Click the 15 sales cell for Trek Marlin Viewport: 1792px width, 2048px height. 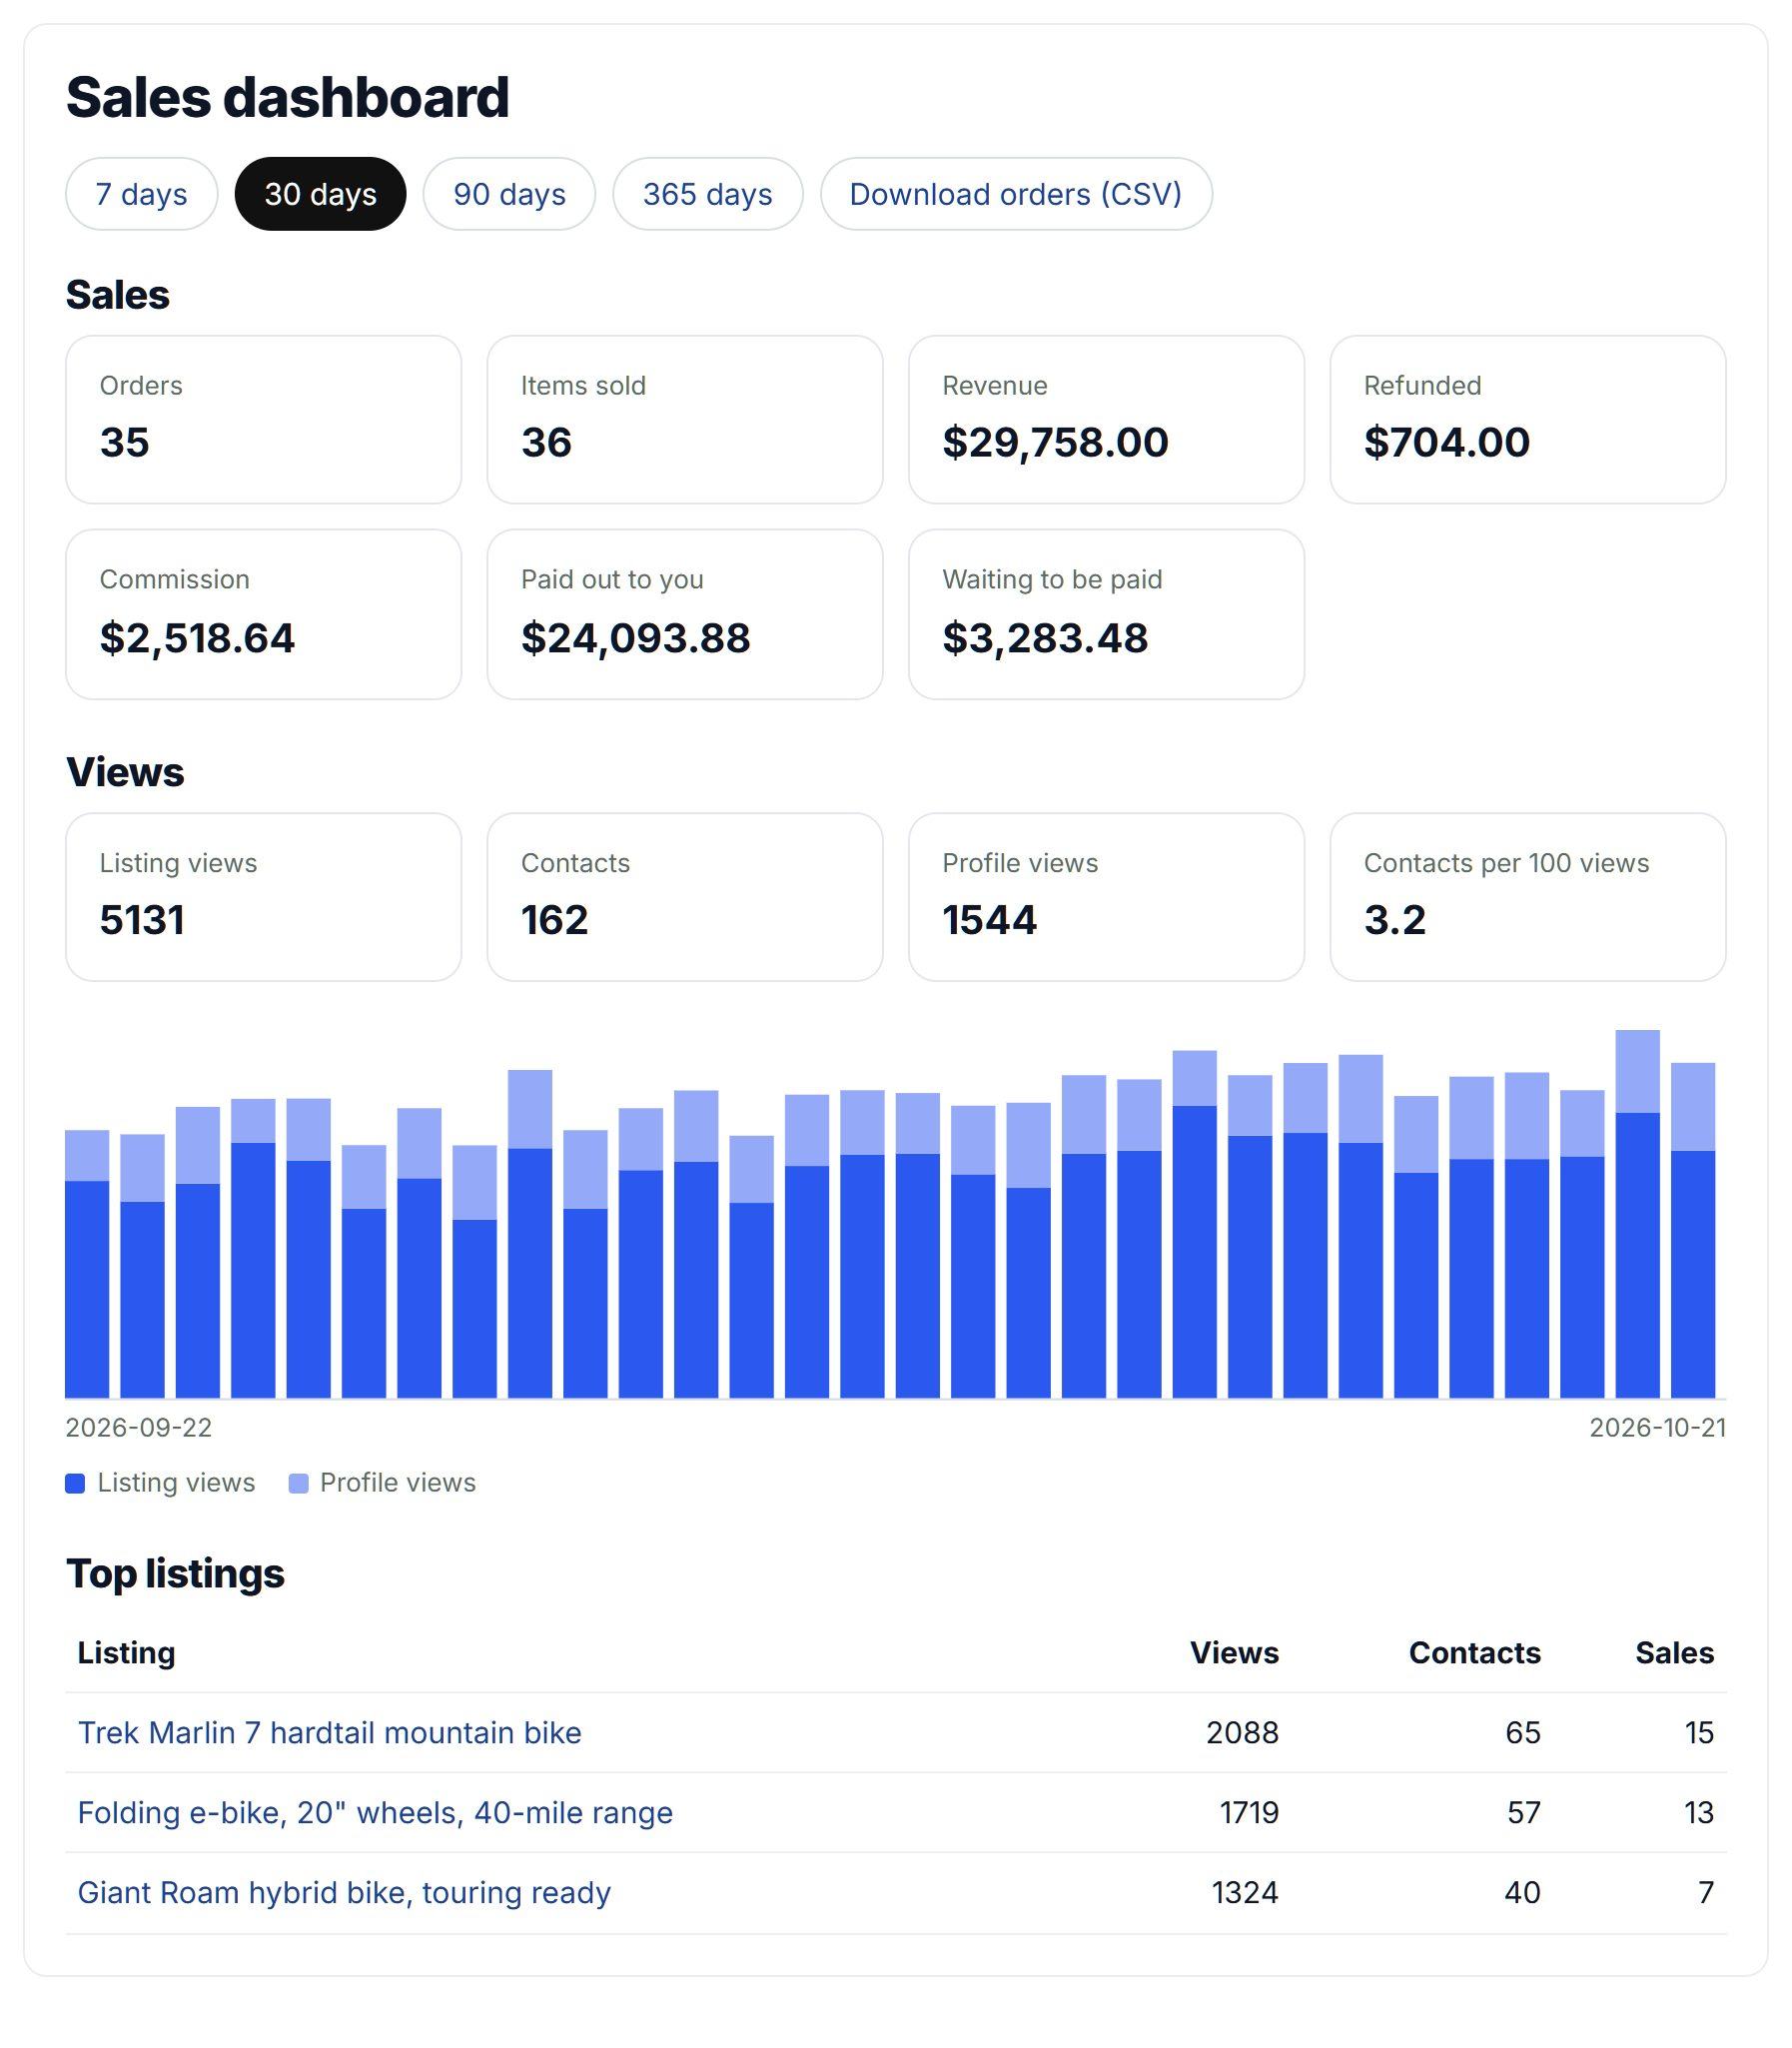pos(1699,1732)
